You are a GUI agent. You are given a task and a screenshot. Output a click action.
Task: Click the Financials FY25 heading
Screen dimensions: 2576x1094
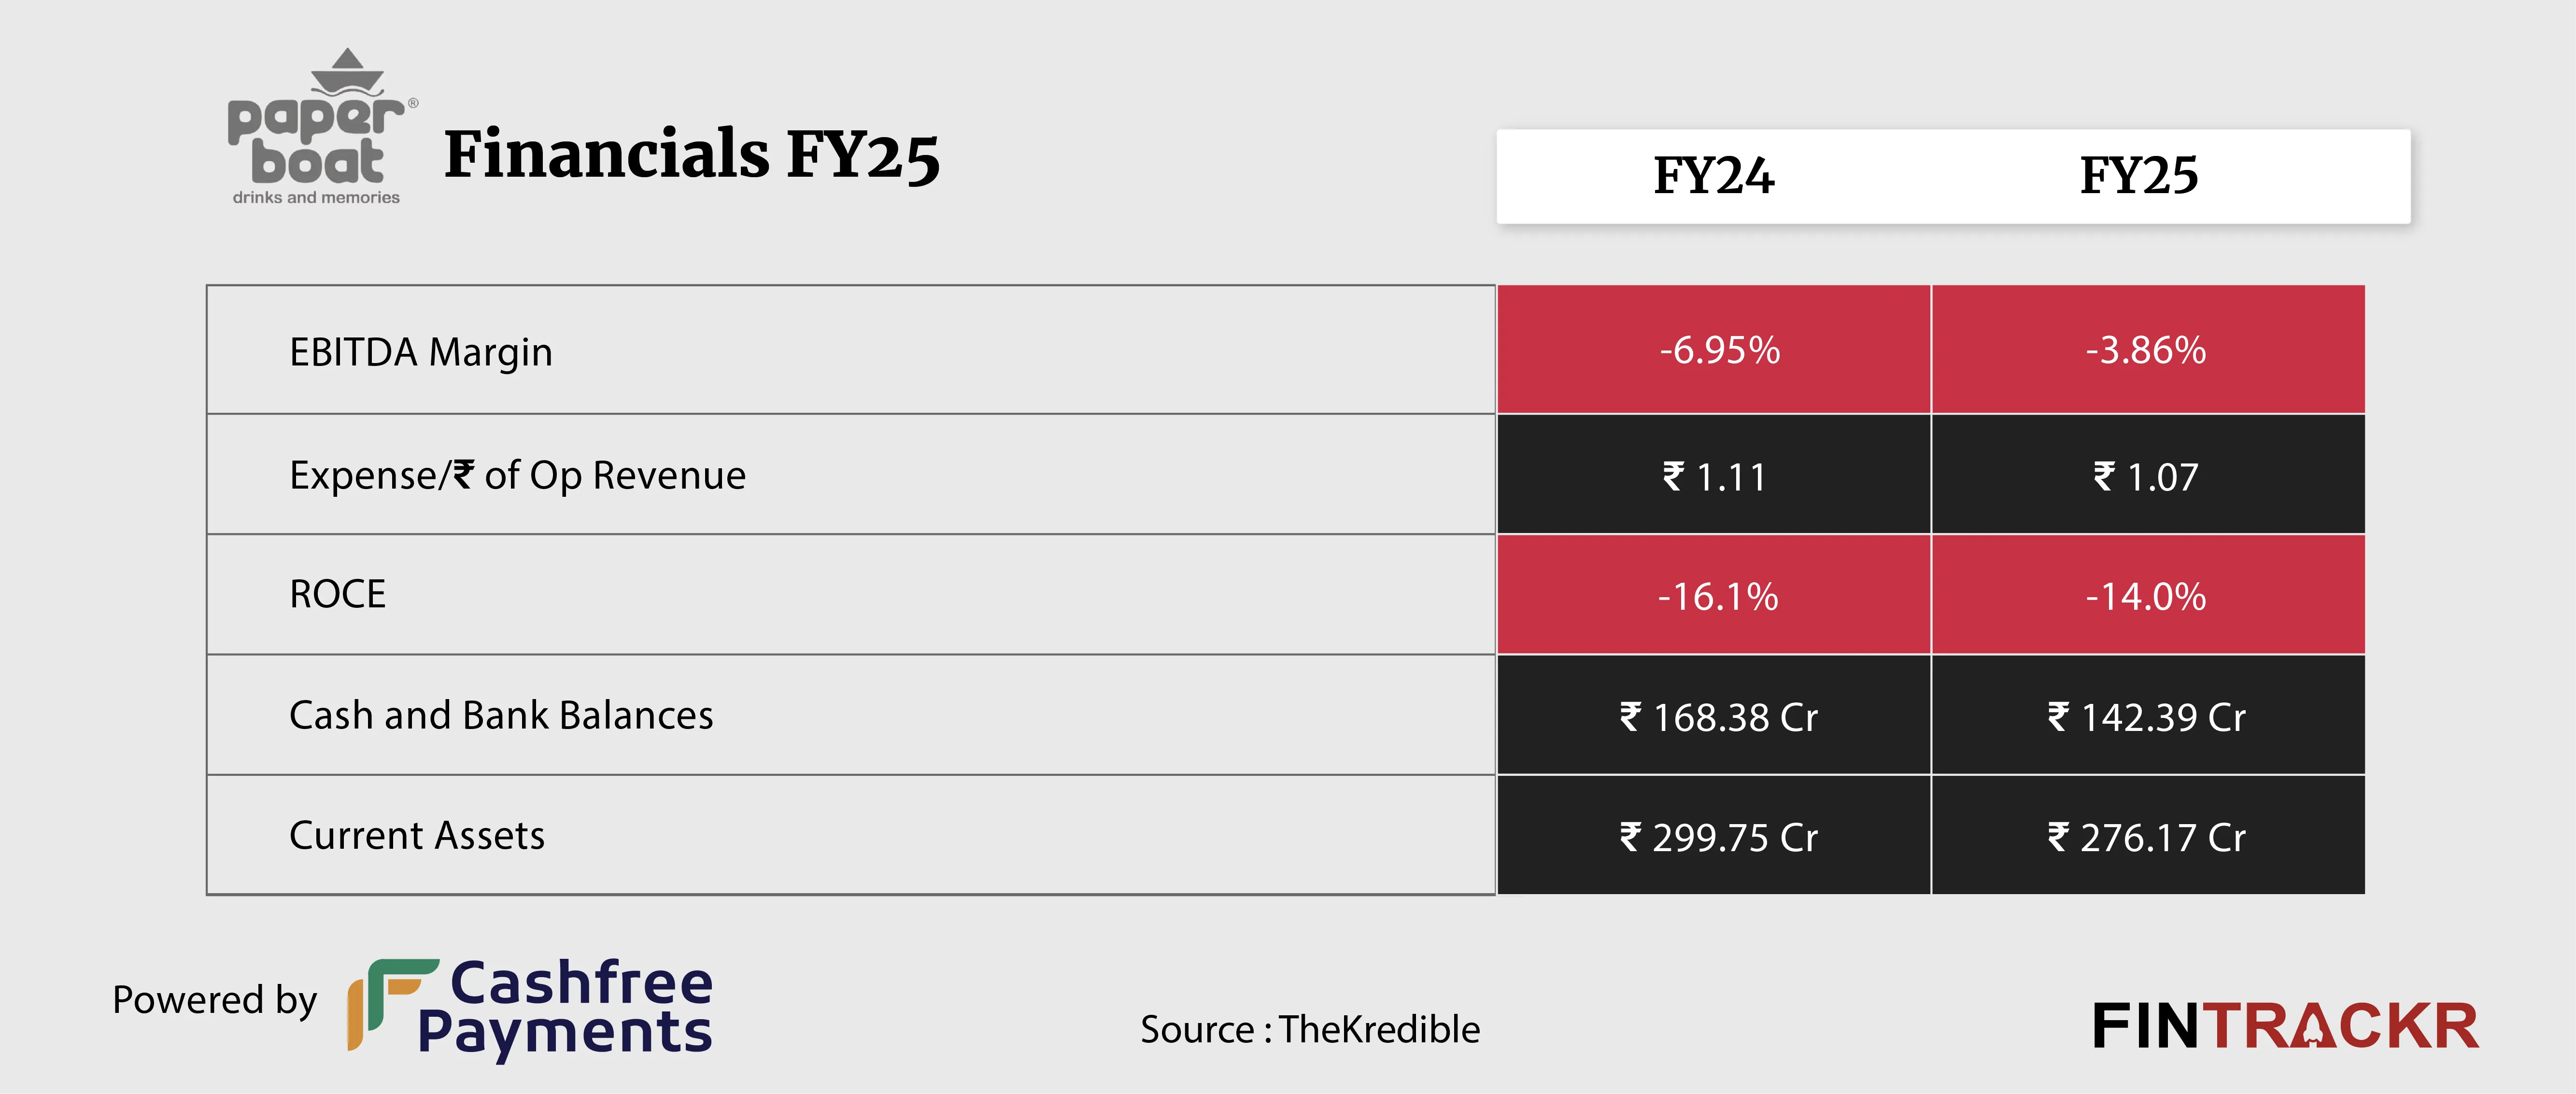(x=691, y=155)
